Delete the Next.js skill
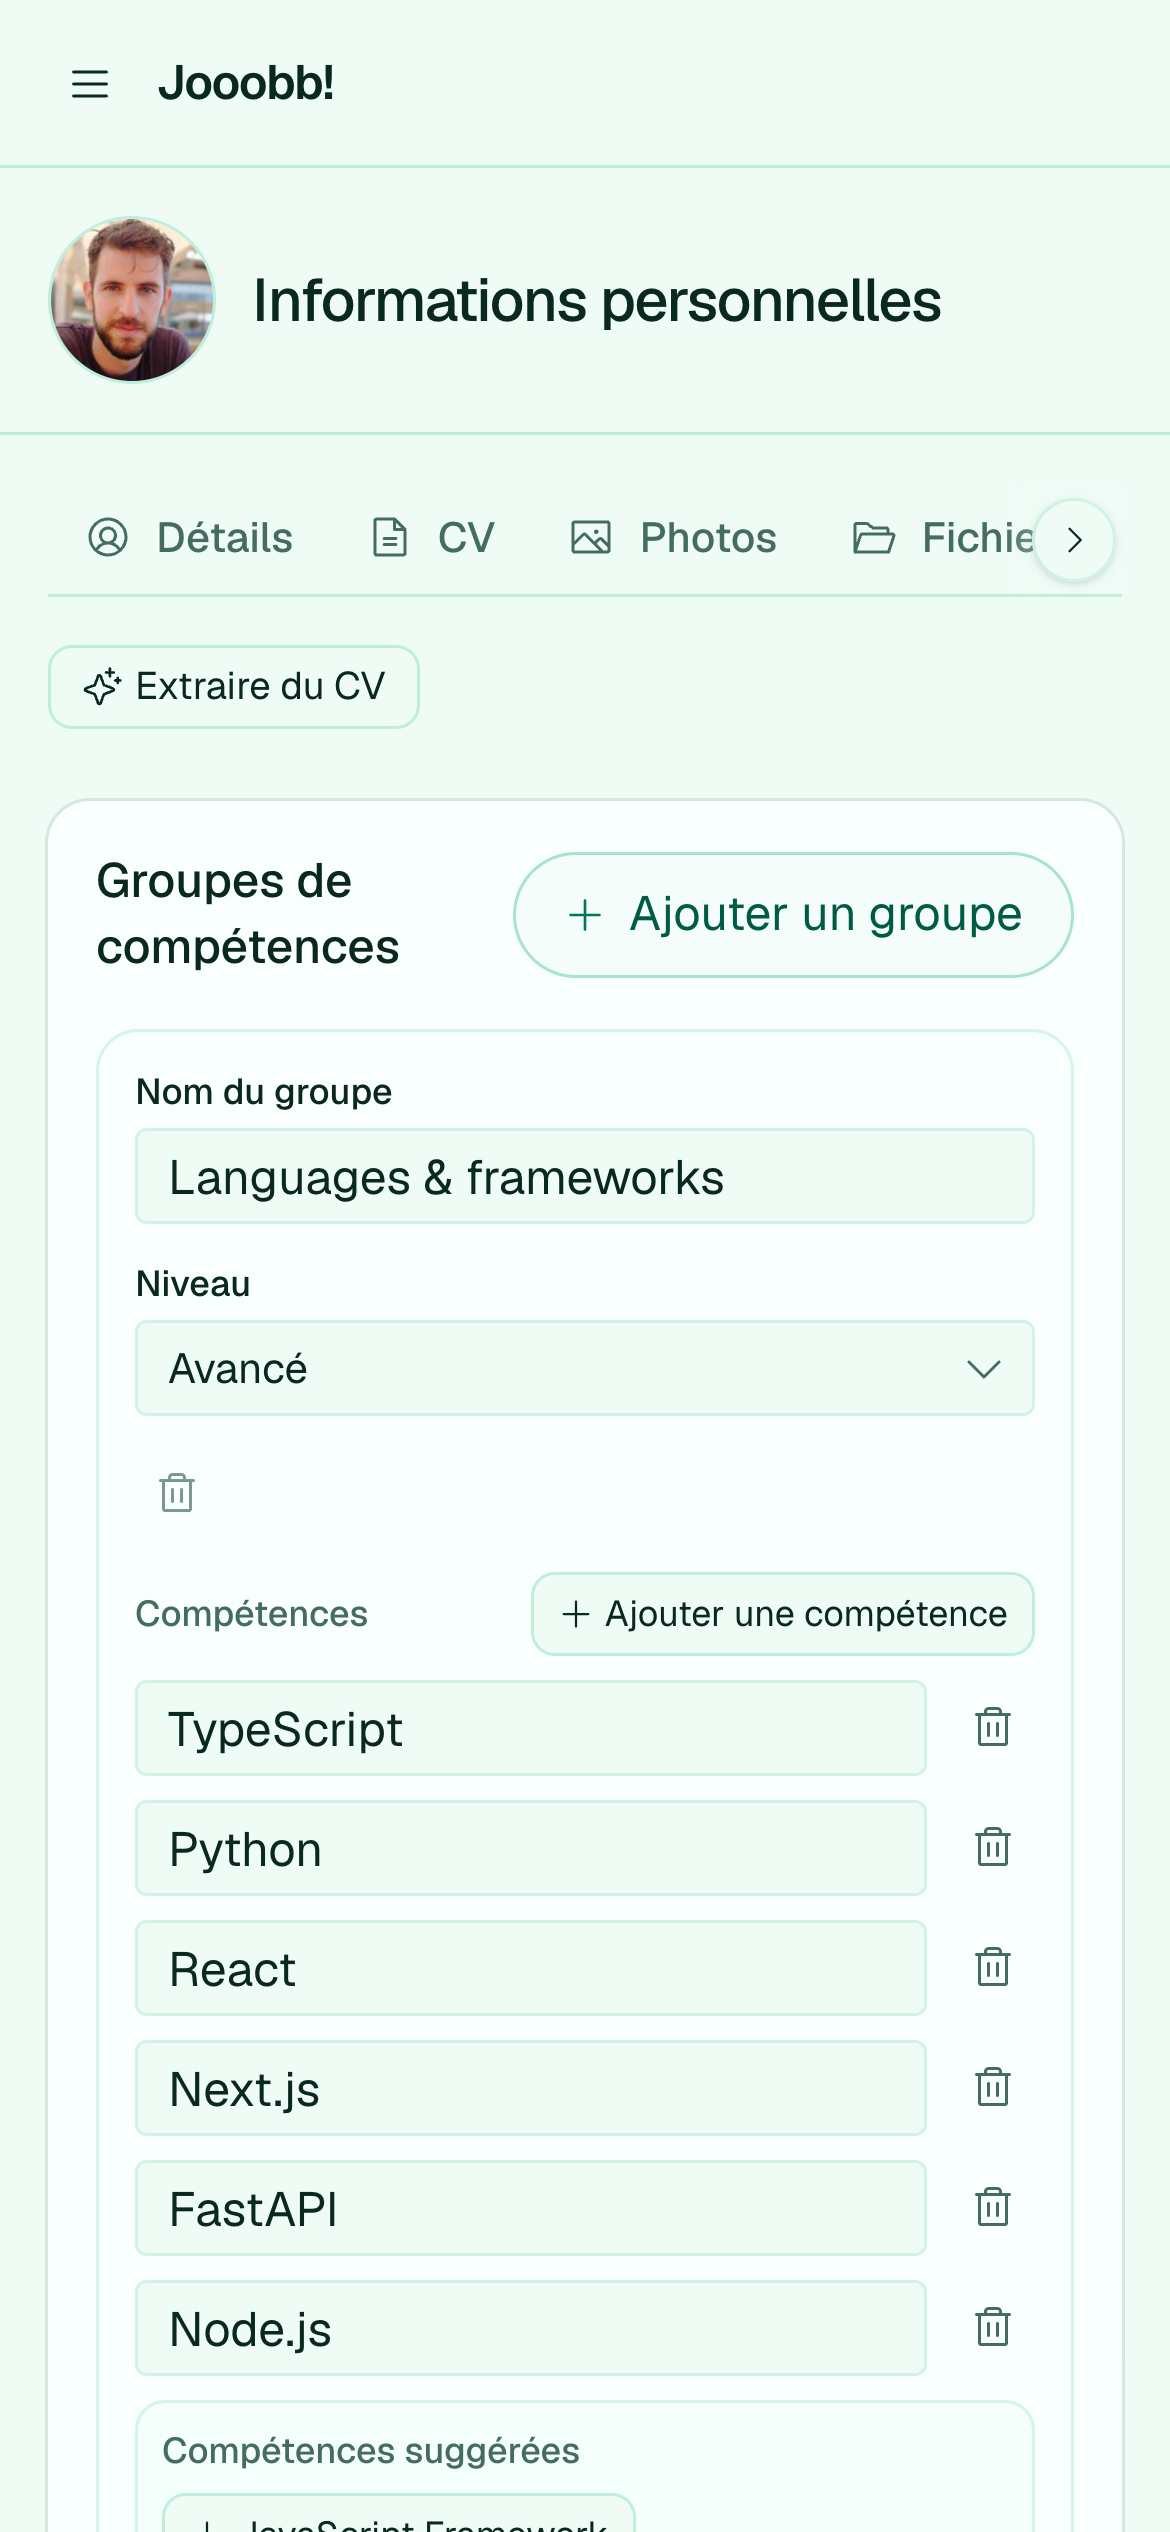 click(x=993, y=2087)
